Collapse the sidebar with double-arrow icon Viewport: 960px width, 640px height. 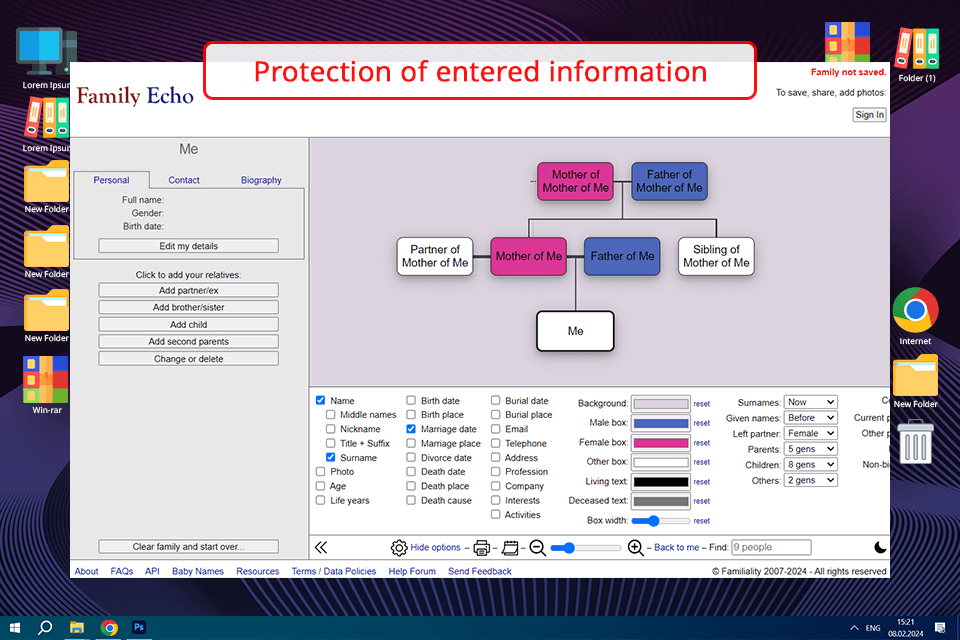321,548
